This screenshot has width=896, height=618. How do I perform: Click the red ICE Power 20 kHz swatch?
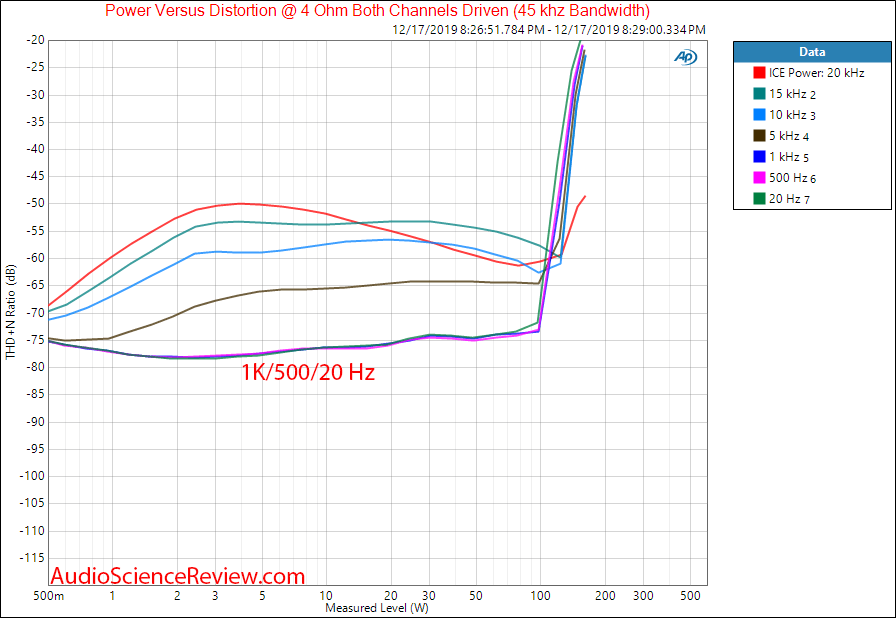[x=757, y=73]
